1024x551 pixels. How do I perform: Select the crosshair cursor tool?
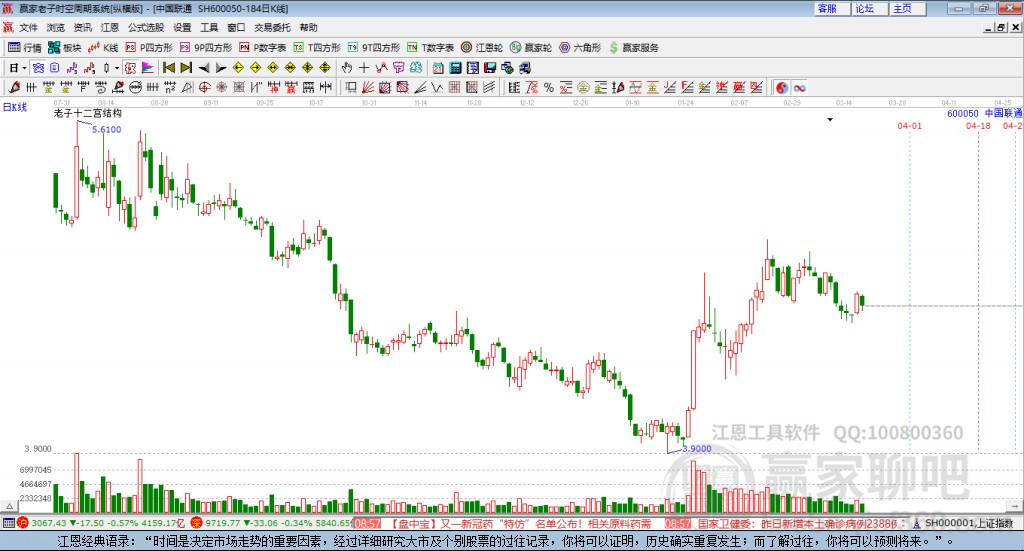click(364, 68)
